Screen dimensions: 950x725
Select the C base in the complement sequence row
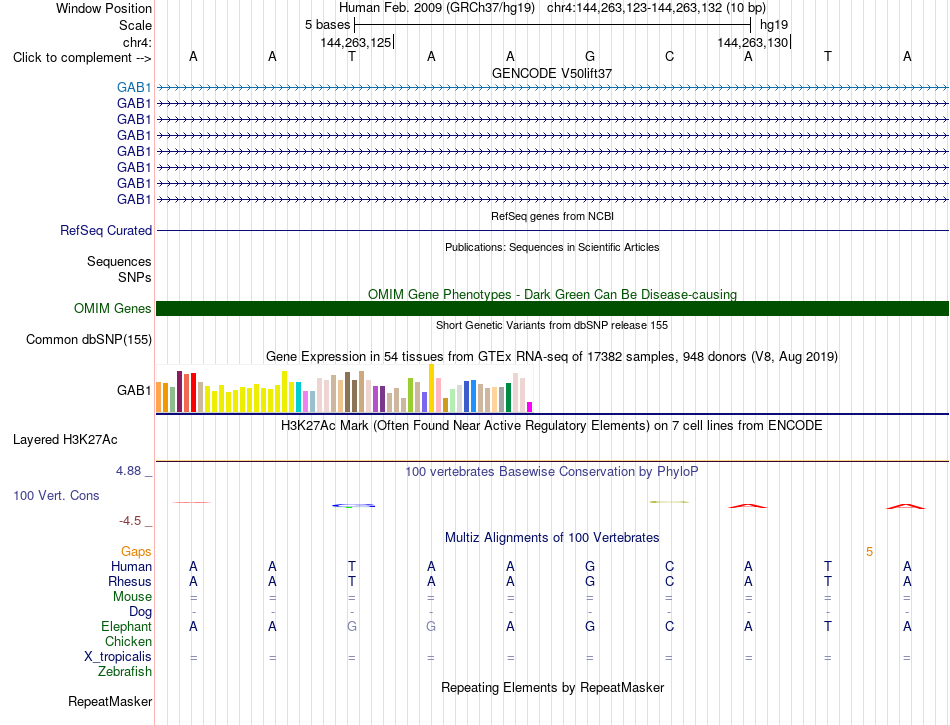point(669,56)
